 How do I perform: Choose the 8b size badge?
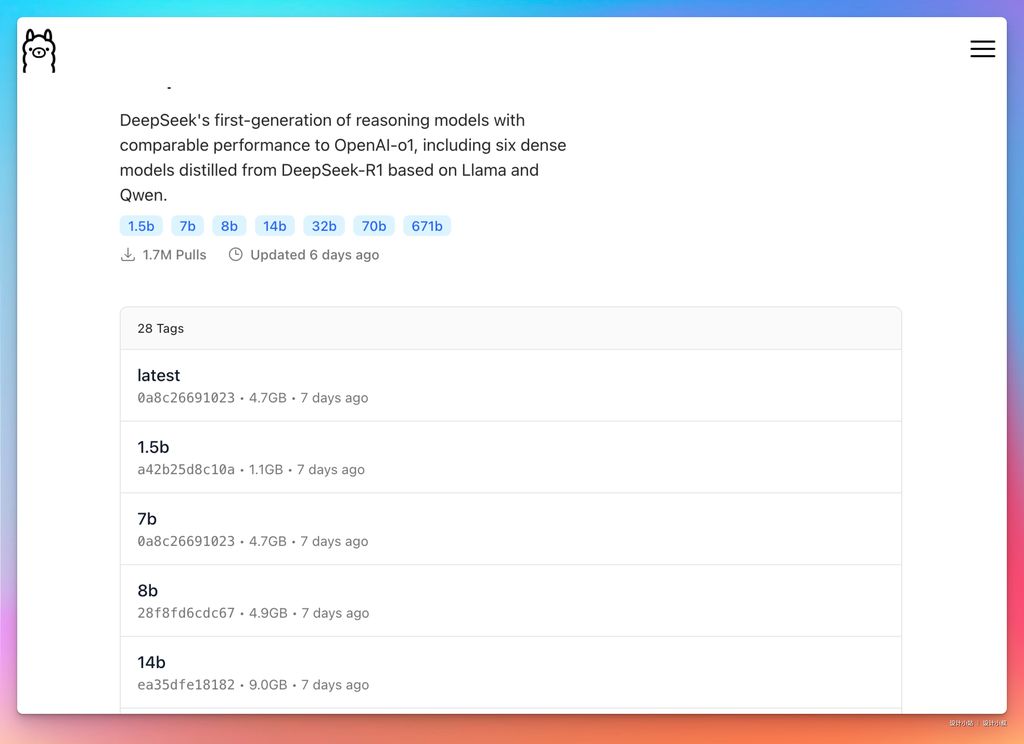pos(229,226)
